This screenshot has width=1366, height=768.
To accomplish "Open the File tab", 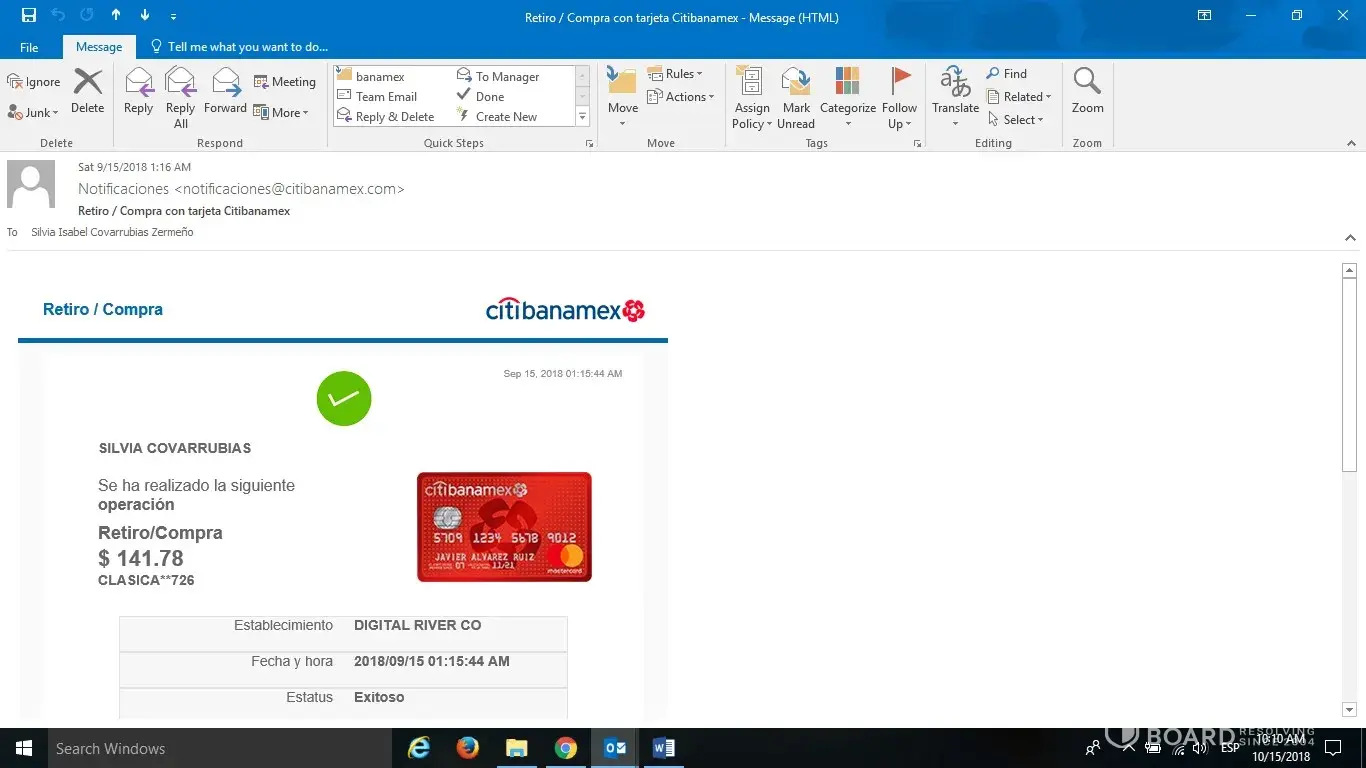I will click(x=29, y=47).
